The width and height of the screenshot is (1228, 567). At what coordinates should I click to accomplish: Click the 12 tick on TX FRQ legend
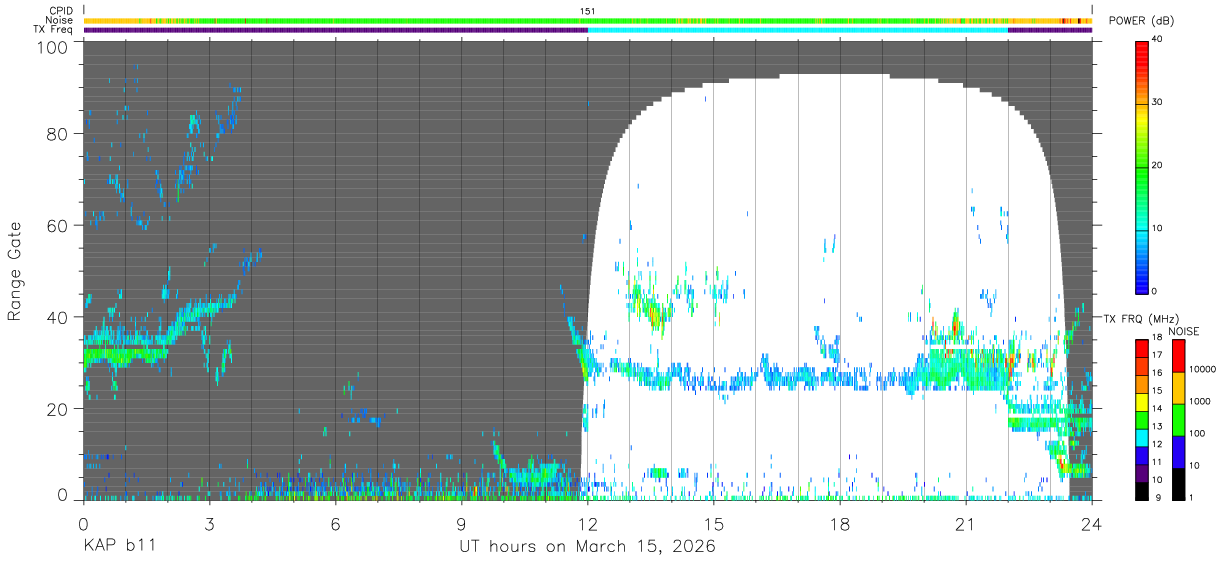pyautogui.click(x=1156, y=444)
